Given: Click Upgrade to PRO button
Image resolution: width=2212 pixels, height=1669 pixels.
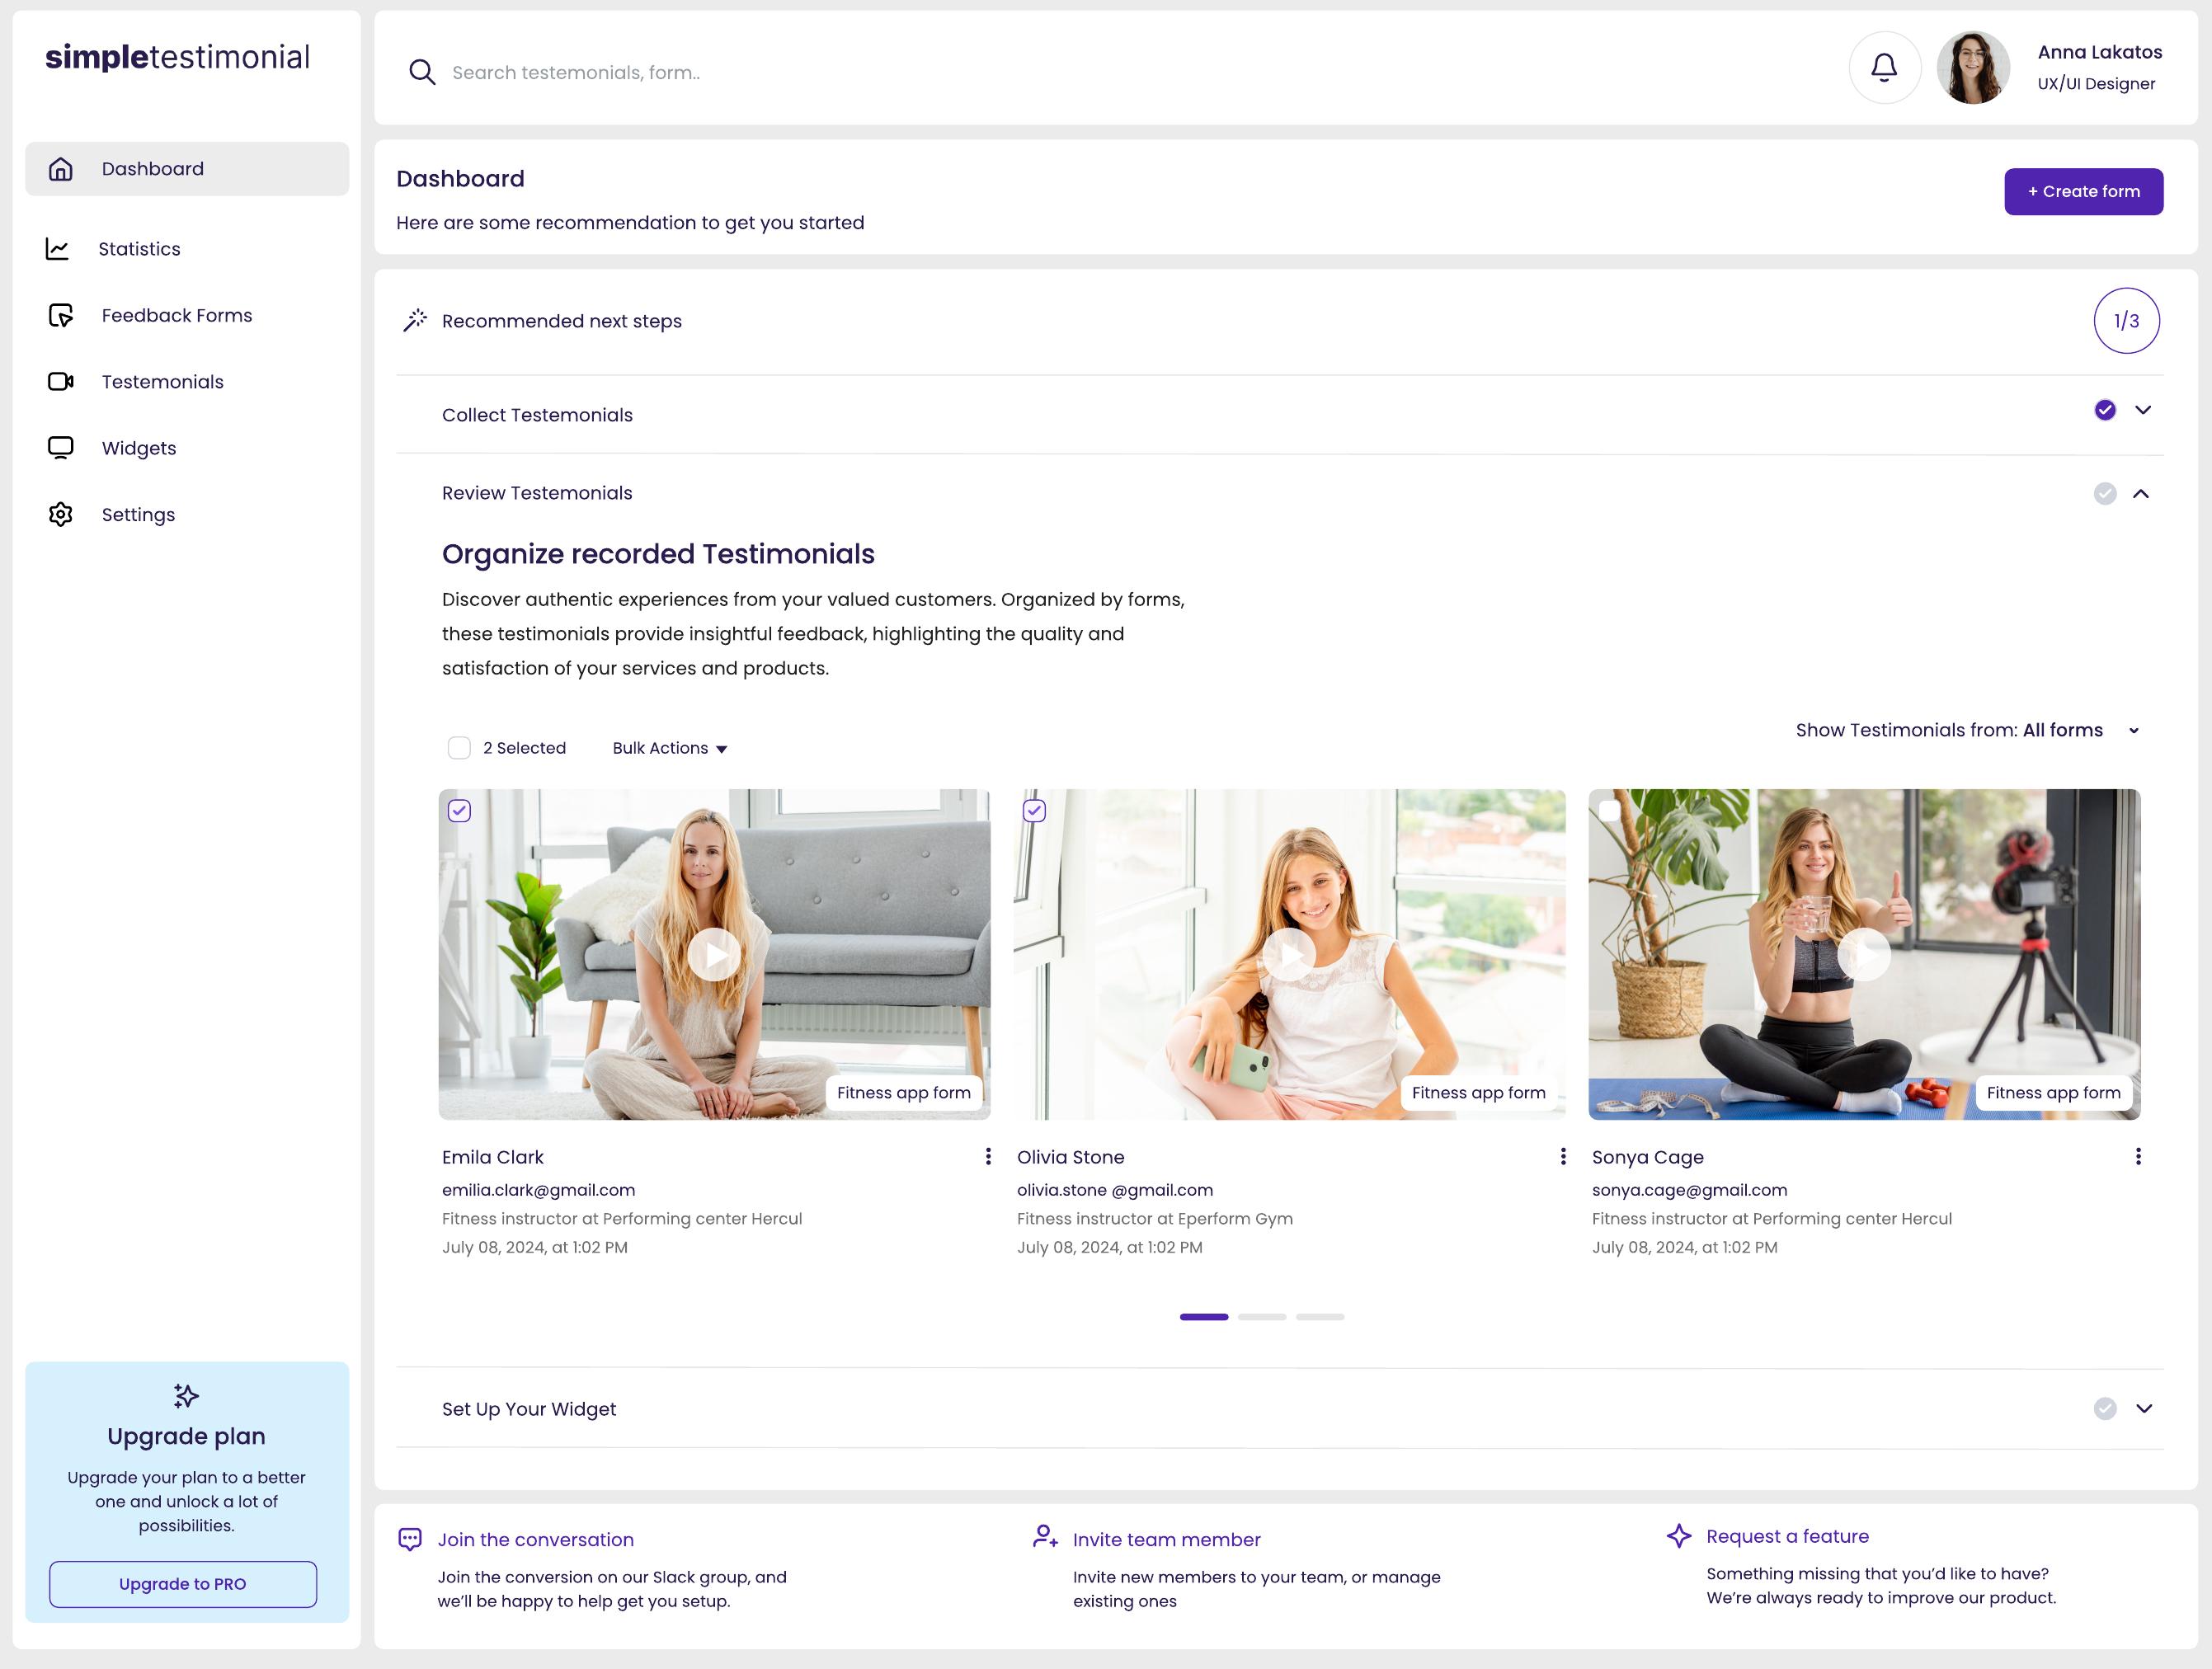Looking at the screenshot, I should click(x=183, y=1584).
